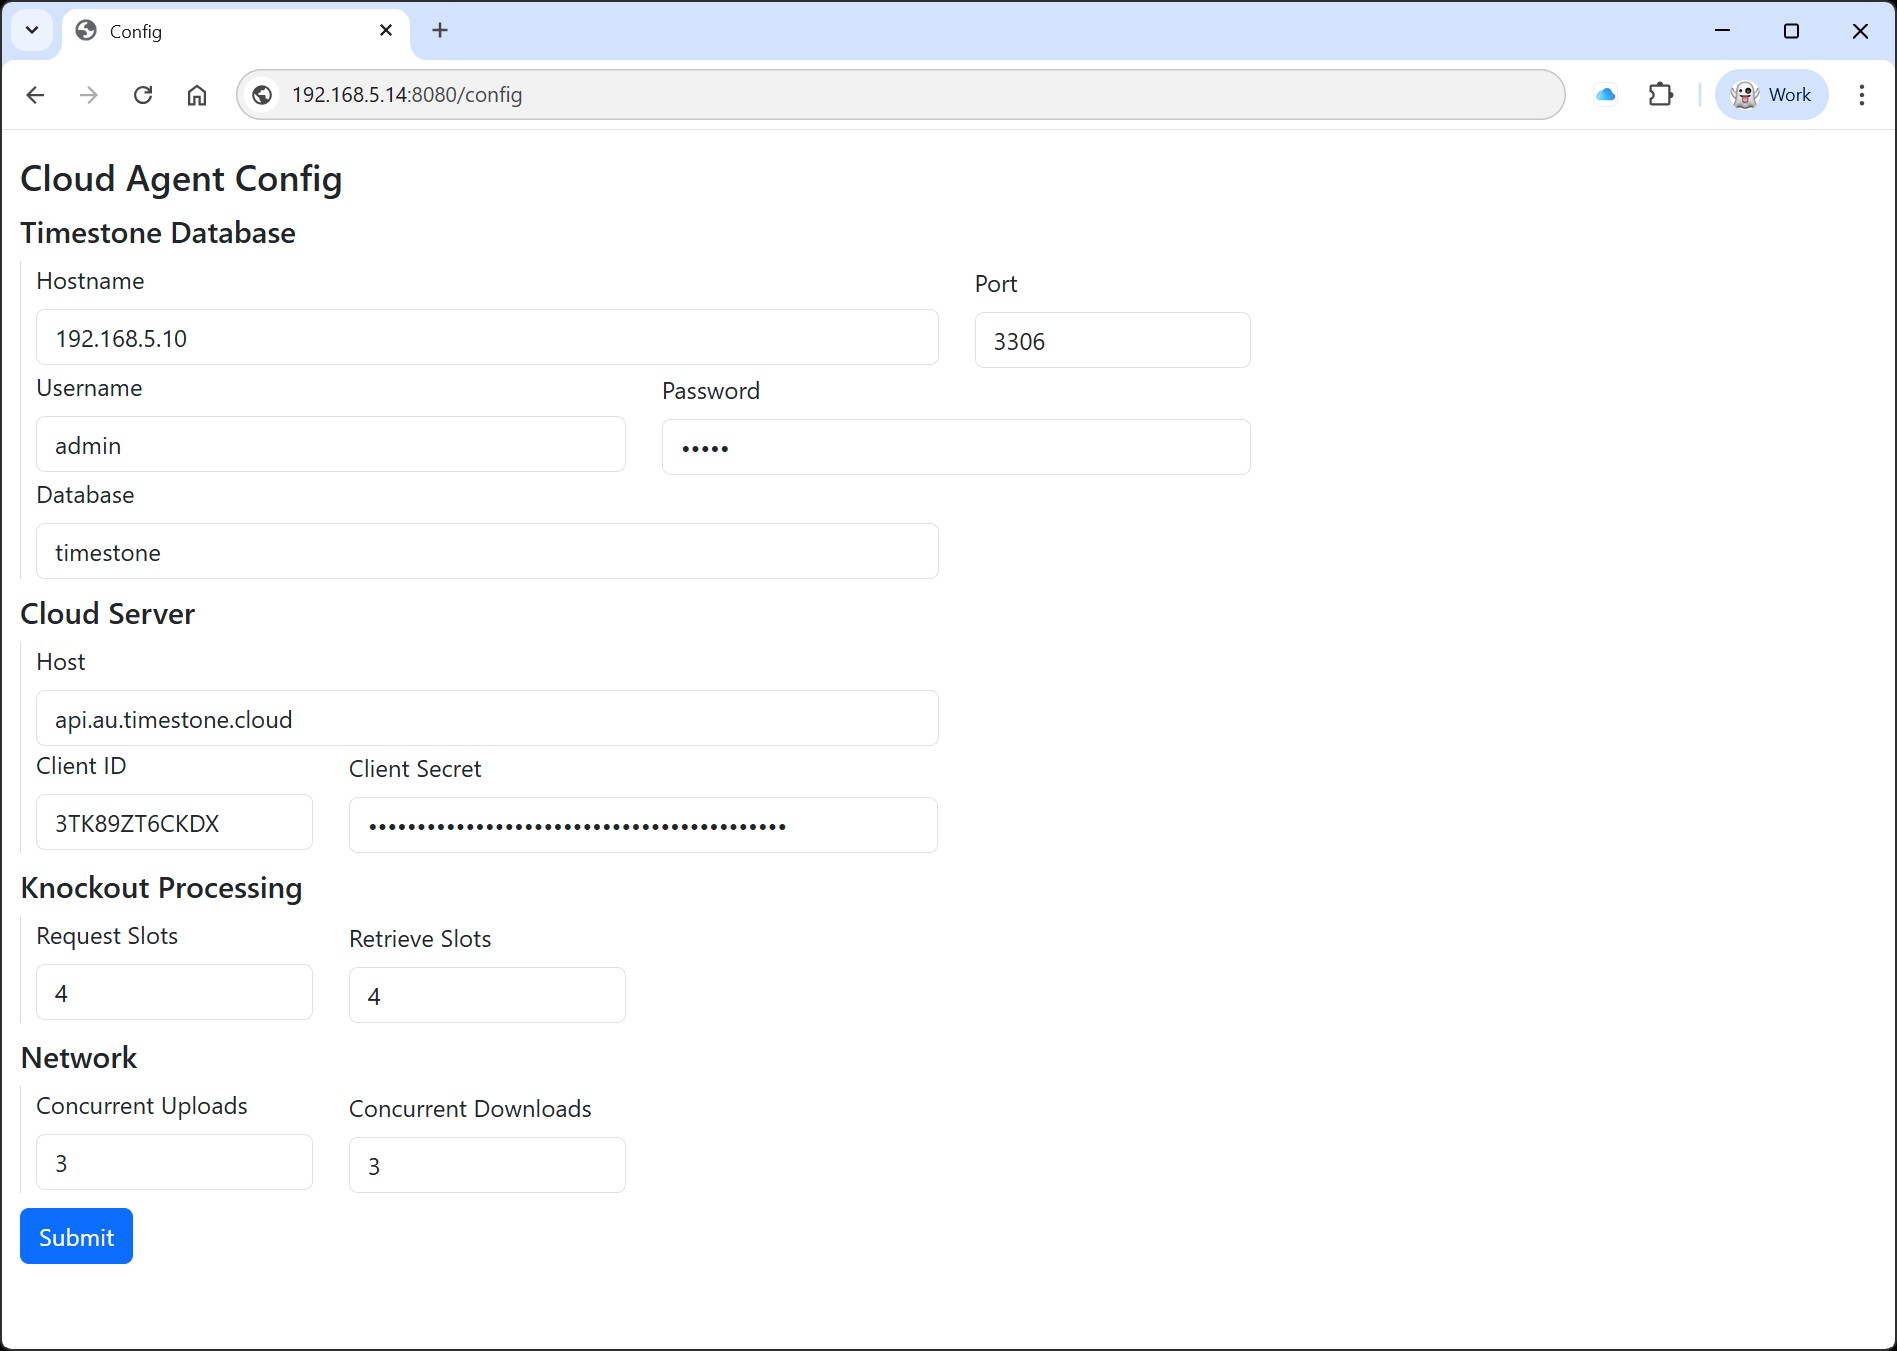Edit the Request Slots field
1897x1351 pixels.
click(174, 992)
